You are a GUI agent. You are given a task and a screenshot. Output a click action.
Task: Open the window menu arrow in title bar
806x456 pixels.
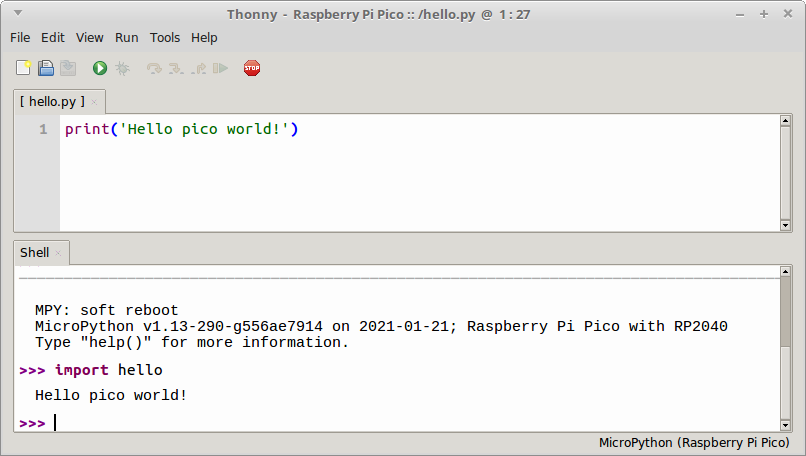click(x=18, y=13)
